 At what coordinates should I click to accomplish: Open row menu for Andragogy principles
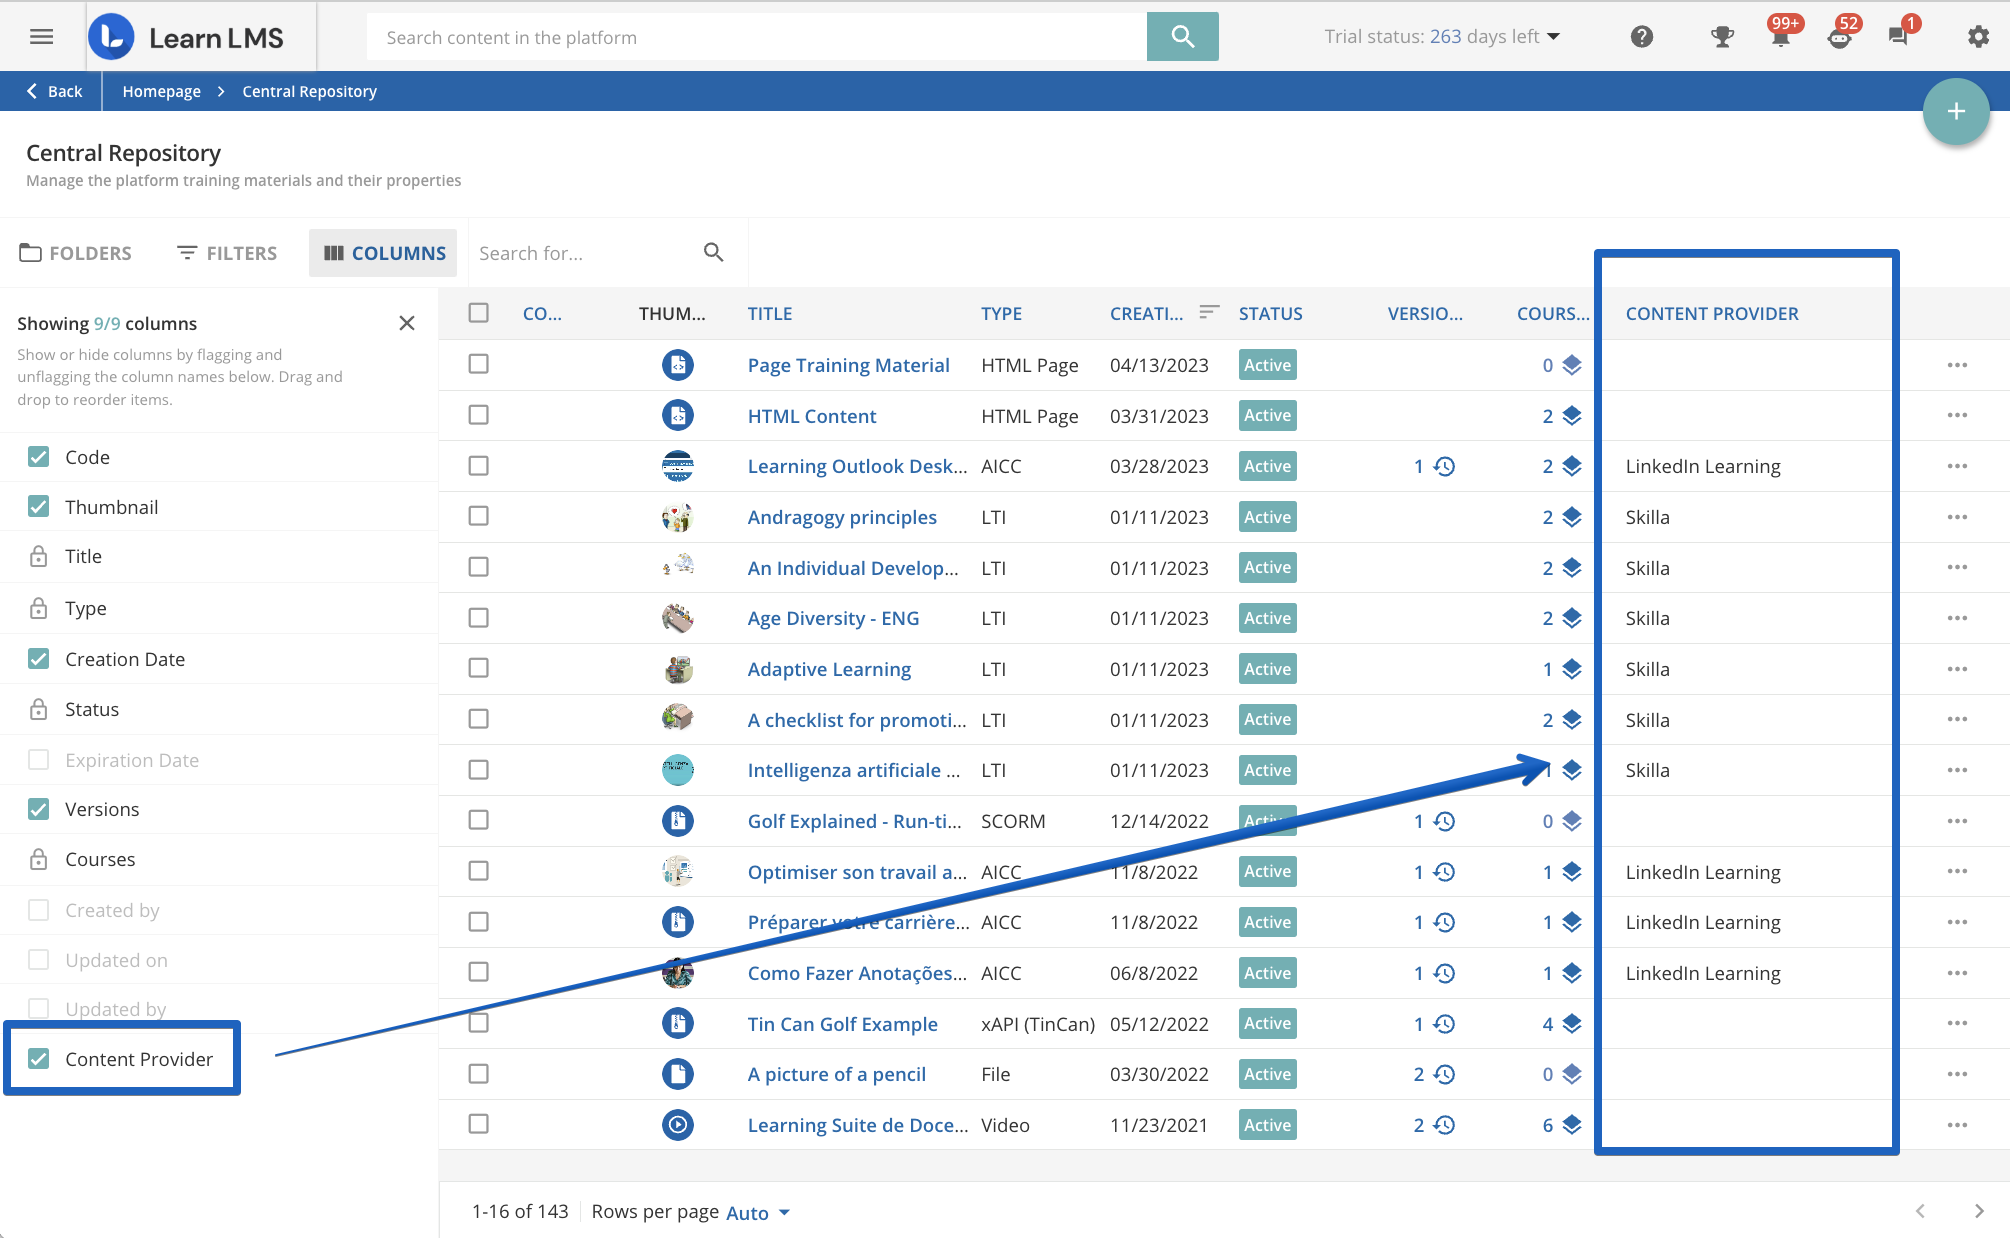(1957, 517)
